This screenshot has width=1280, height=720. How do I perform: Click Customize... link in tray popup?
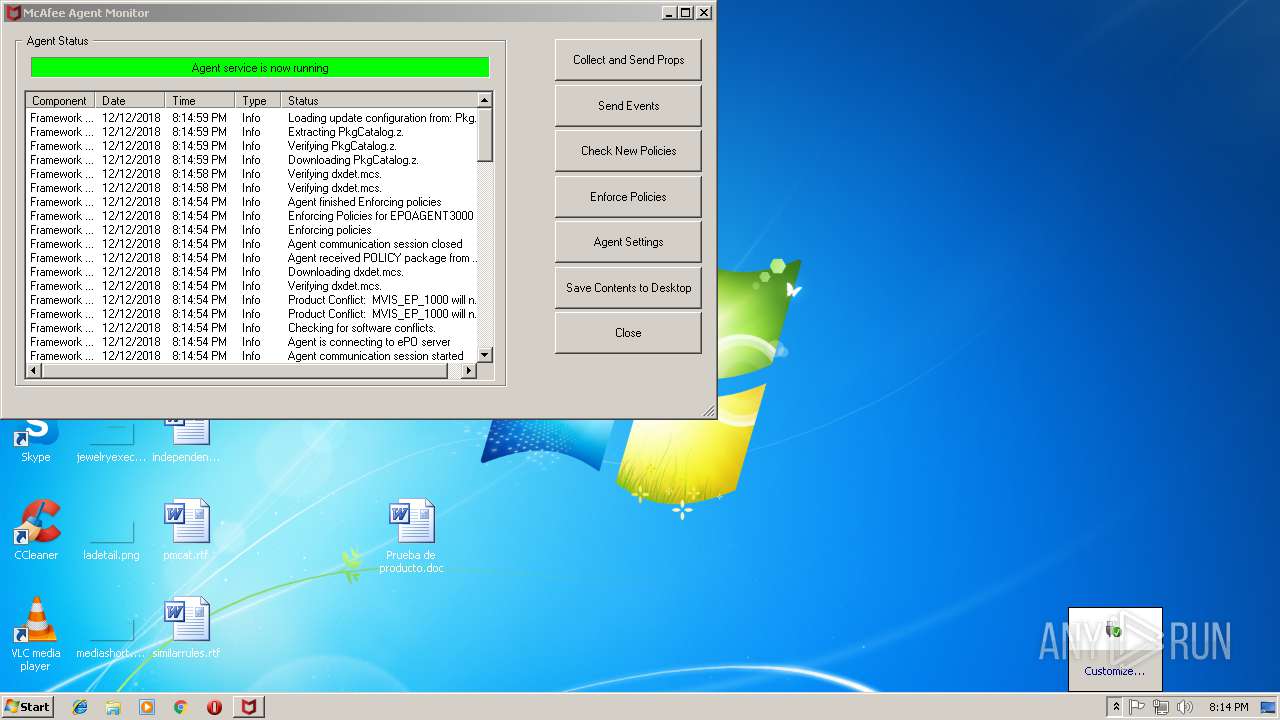[x=1114, y=671]
